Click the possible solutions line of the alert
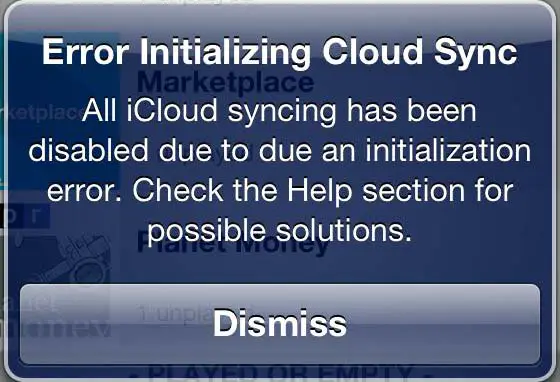This screenshot has width=560, height=382. coord(280,231)
